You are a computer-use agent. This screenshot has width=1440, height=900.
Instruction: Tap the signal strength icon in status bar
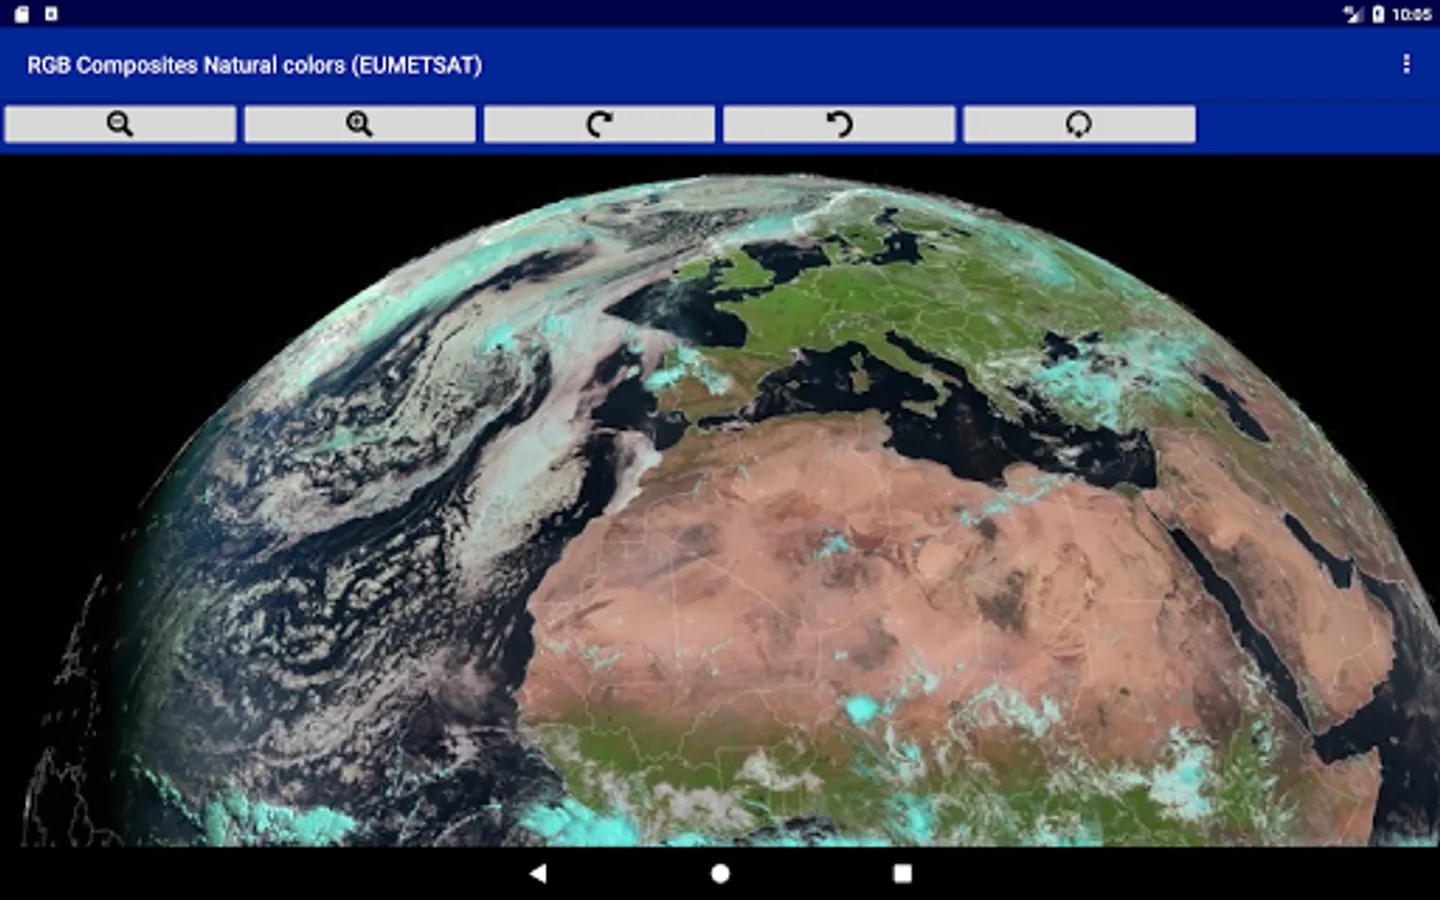click(x=1353, y=14)
